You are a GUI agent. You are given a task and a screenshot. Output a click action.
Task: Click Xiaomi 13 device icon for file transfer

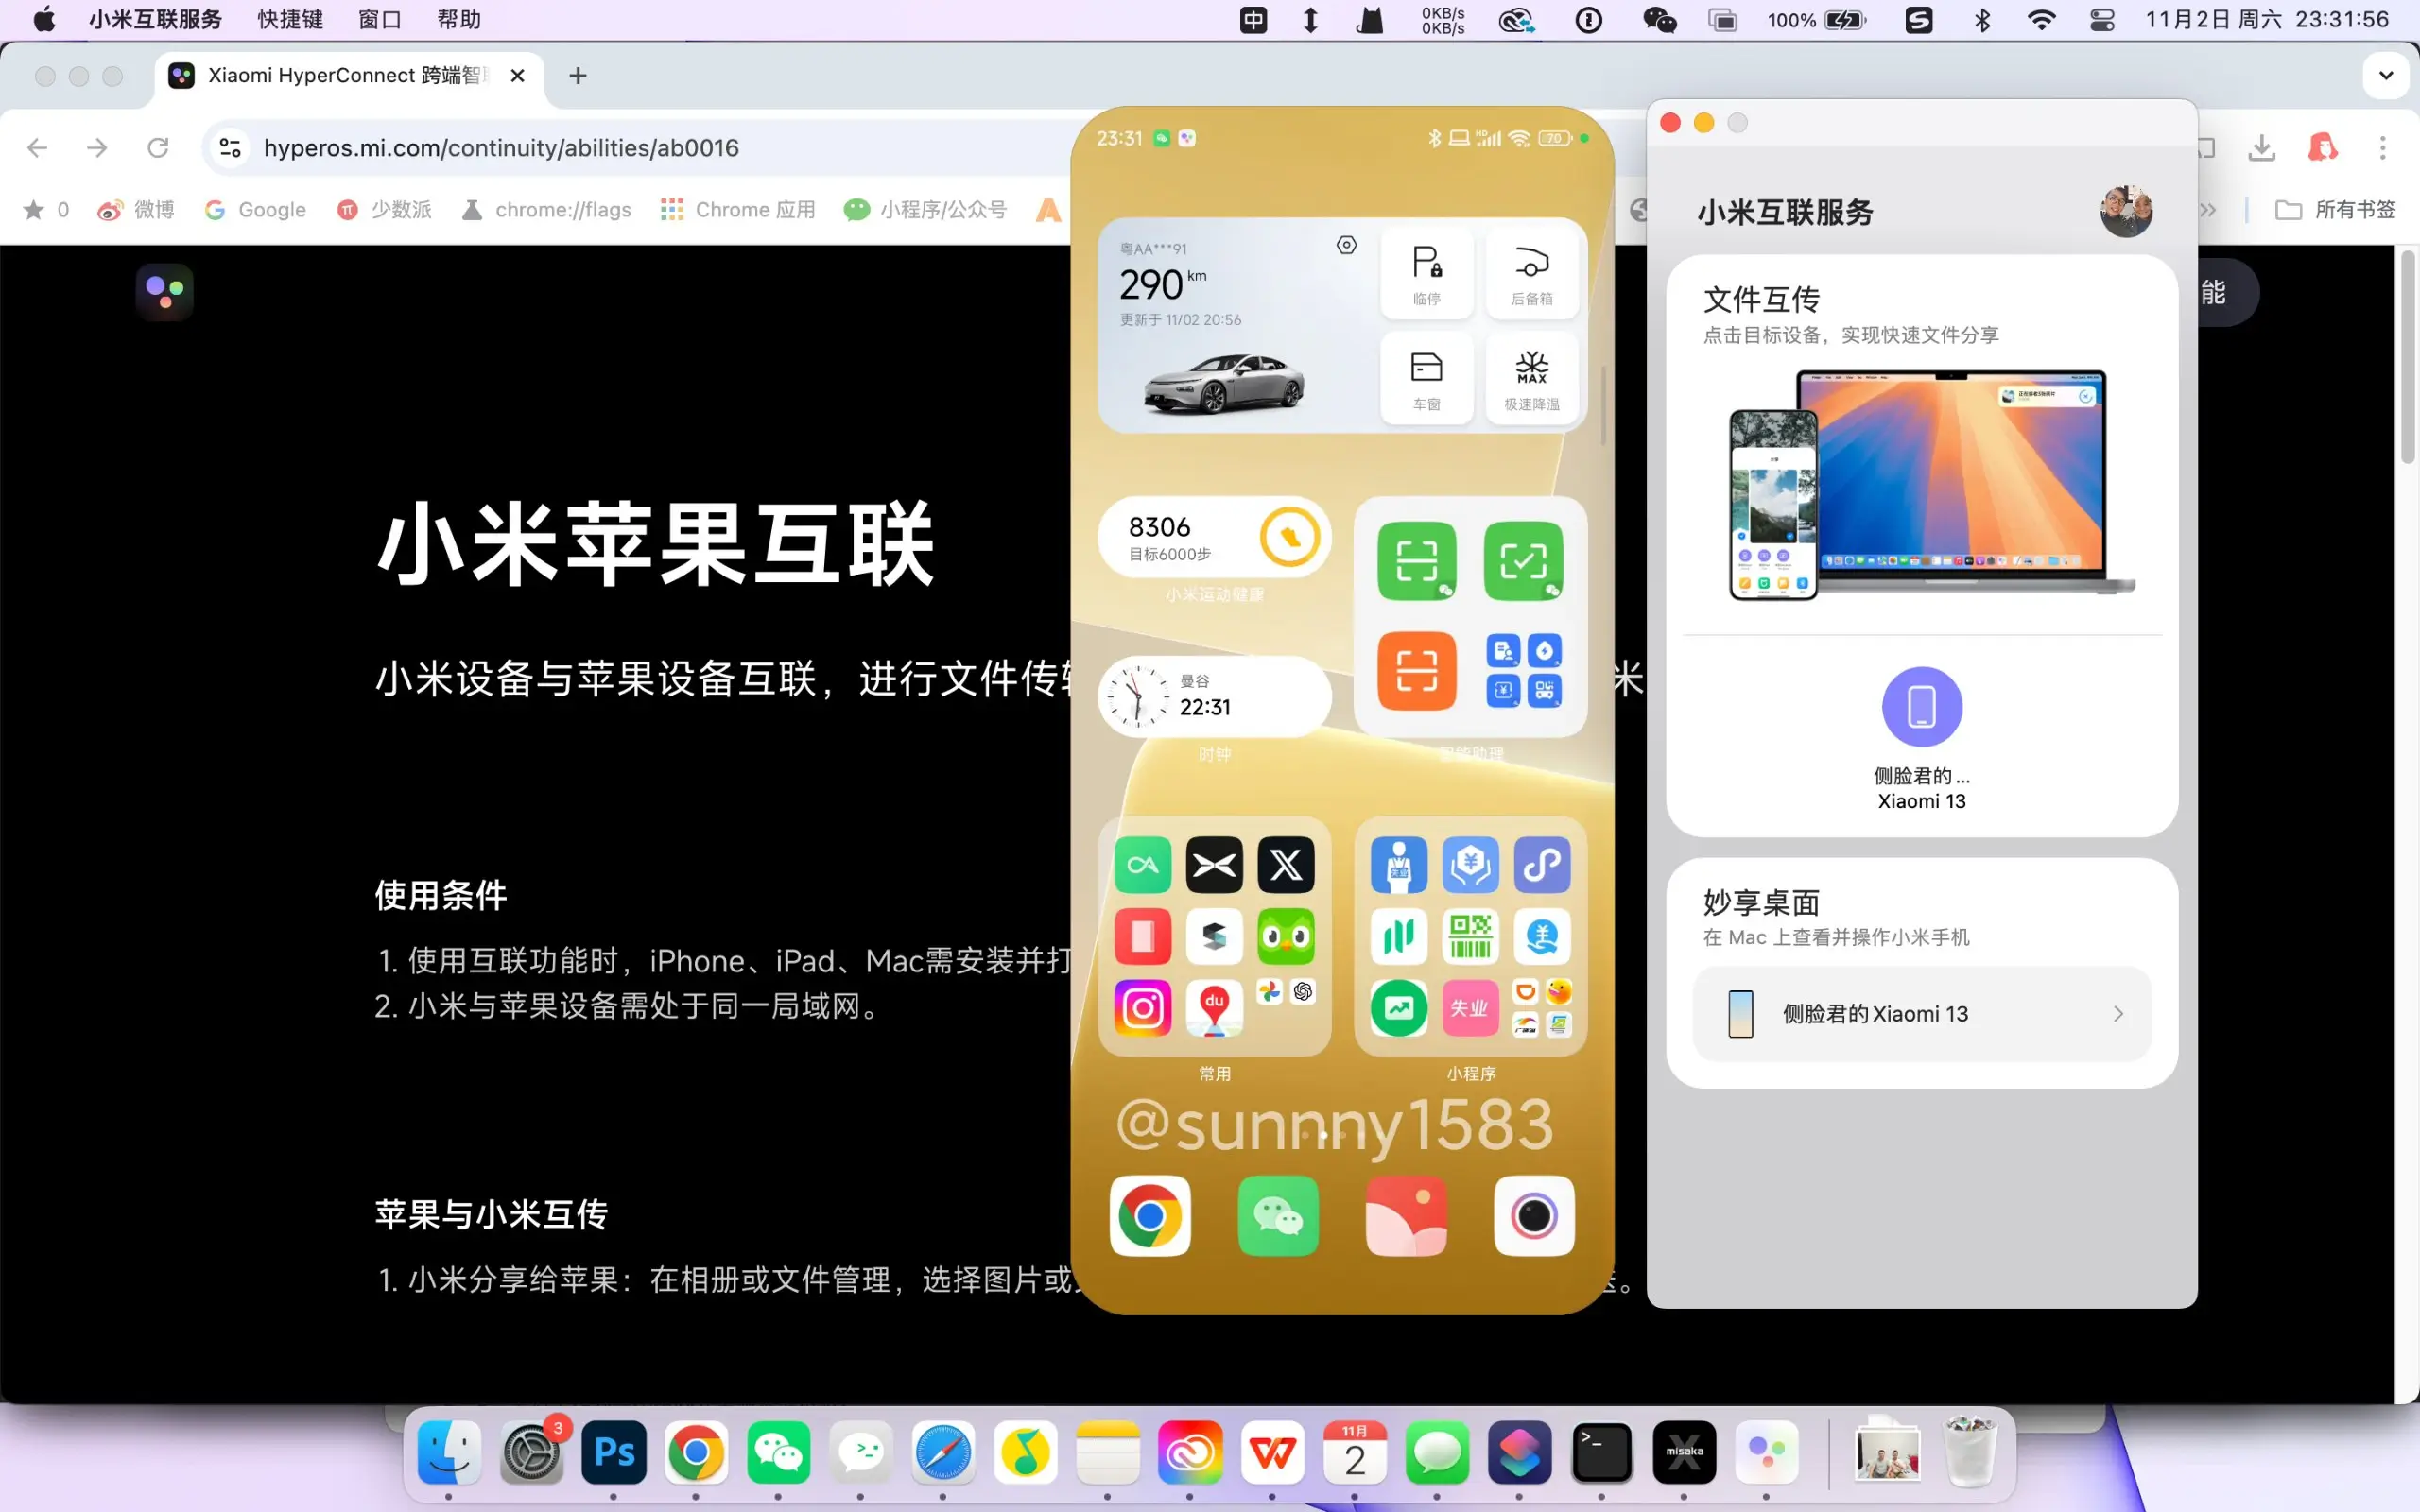(1922, 707)
